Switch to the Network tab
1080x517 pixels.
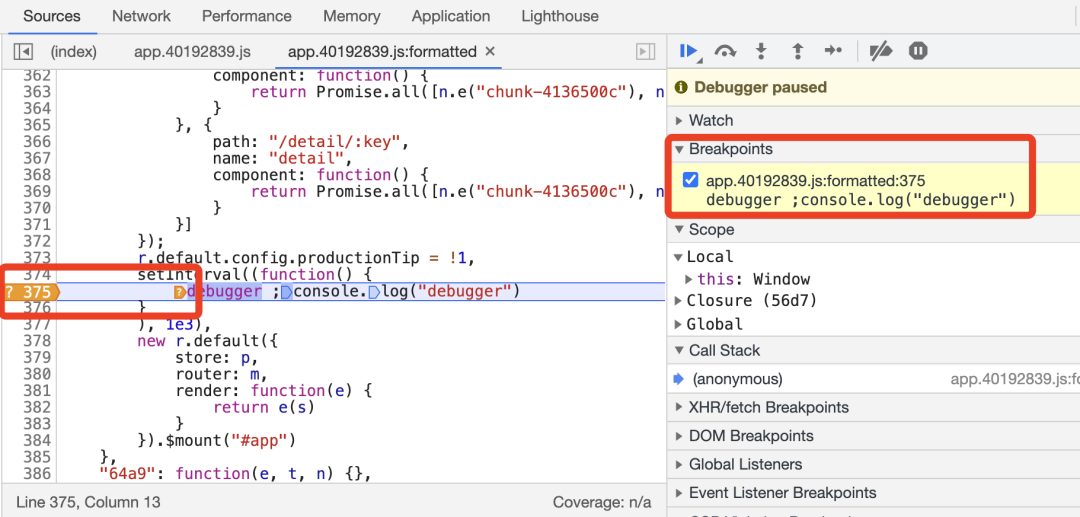click(141, 16)
